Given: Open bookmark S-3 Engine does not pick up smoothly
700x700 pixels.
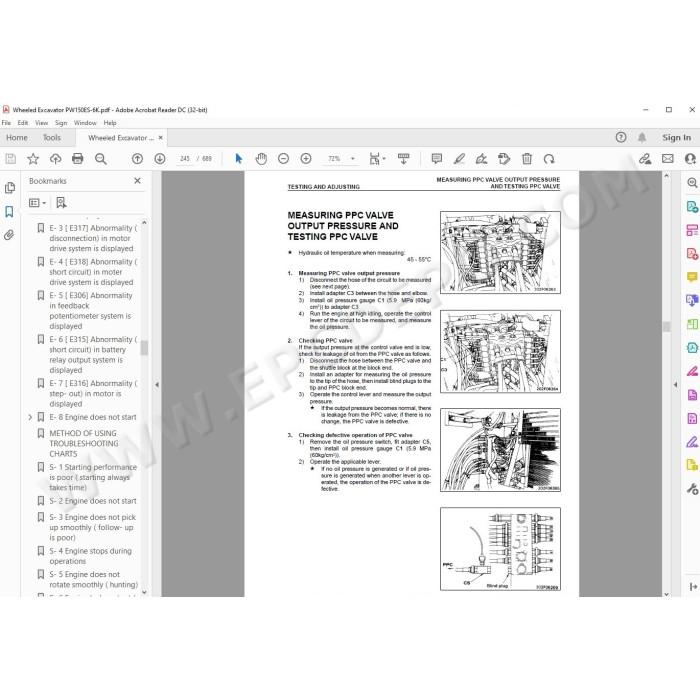Looking at the screenshot, I should tap(92, 527).
